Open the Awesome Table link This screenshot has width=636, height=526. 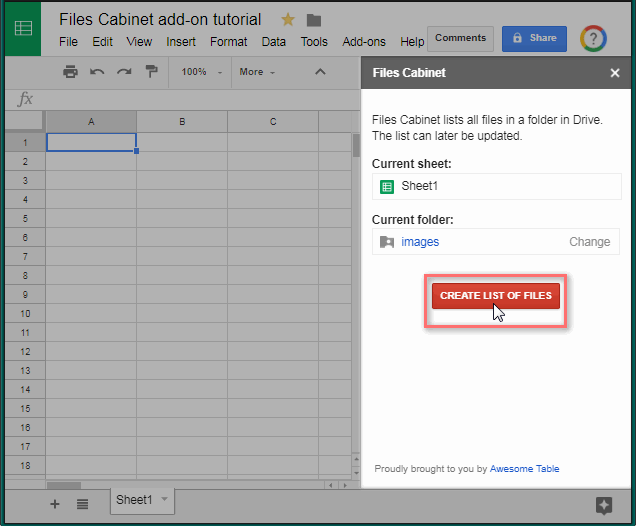524,469
